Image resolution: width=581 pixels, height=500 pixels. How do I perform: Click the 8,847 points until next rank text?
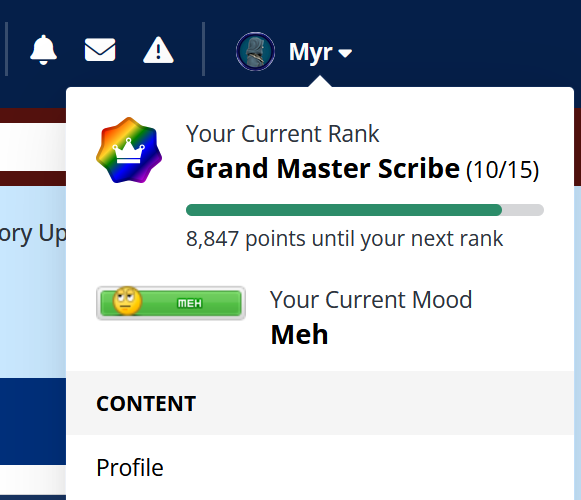pyautogui.click(x=345, y=239)
